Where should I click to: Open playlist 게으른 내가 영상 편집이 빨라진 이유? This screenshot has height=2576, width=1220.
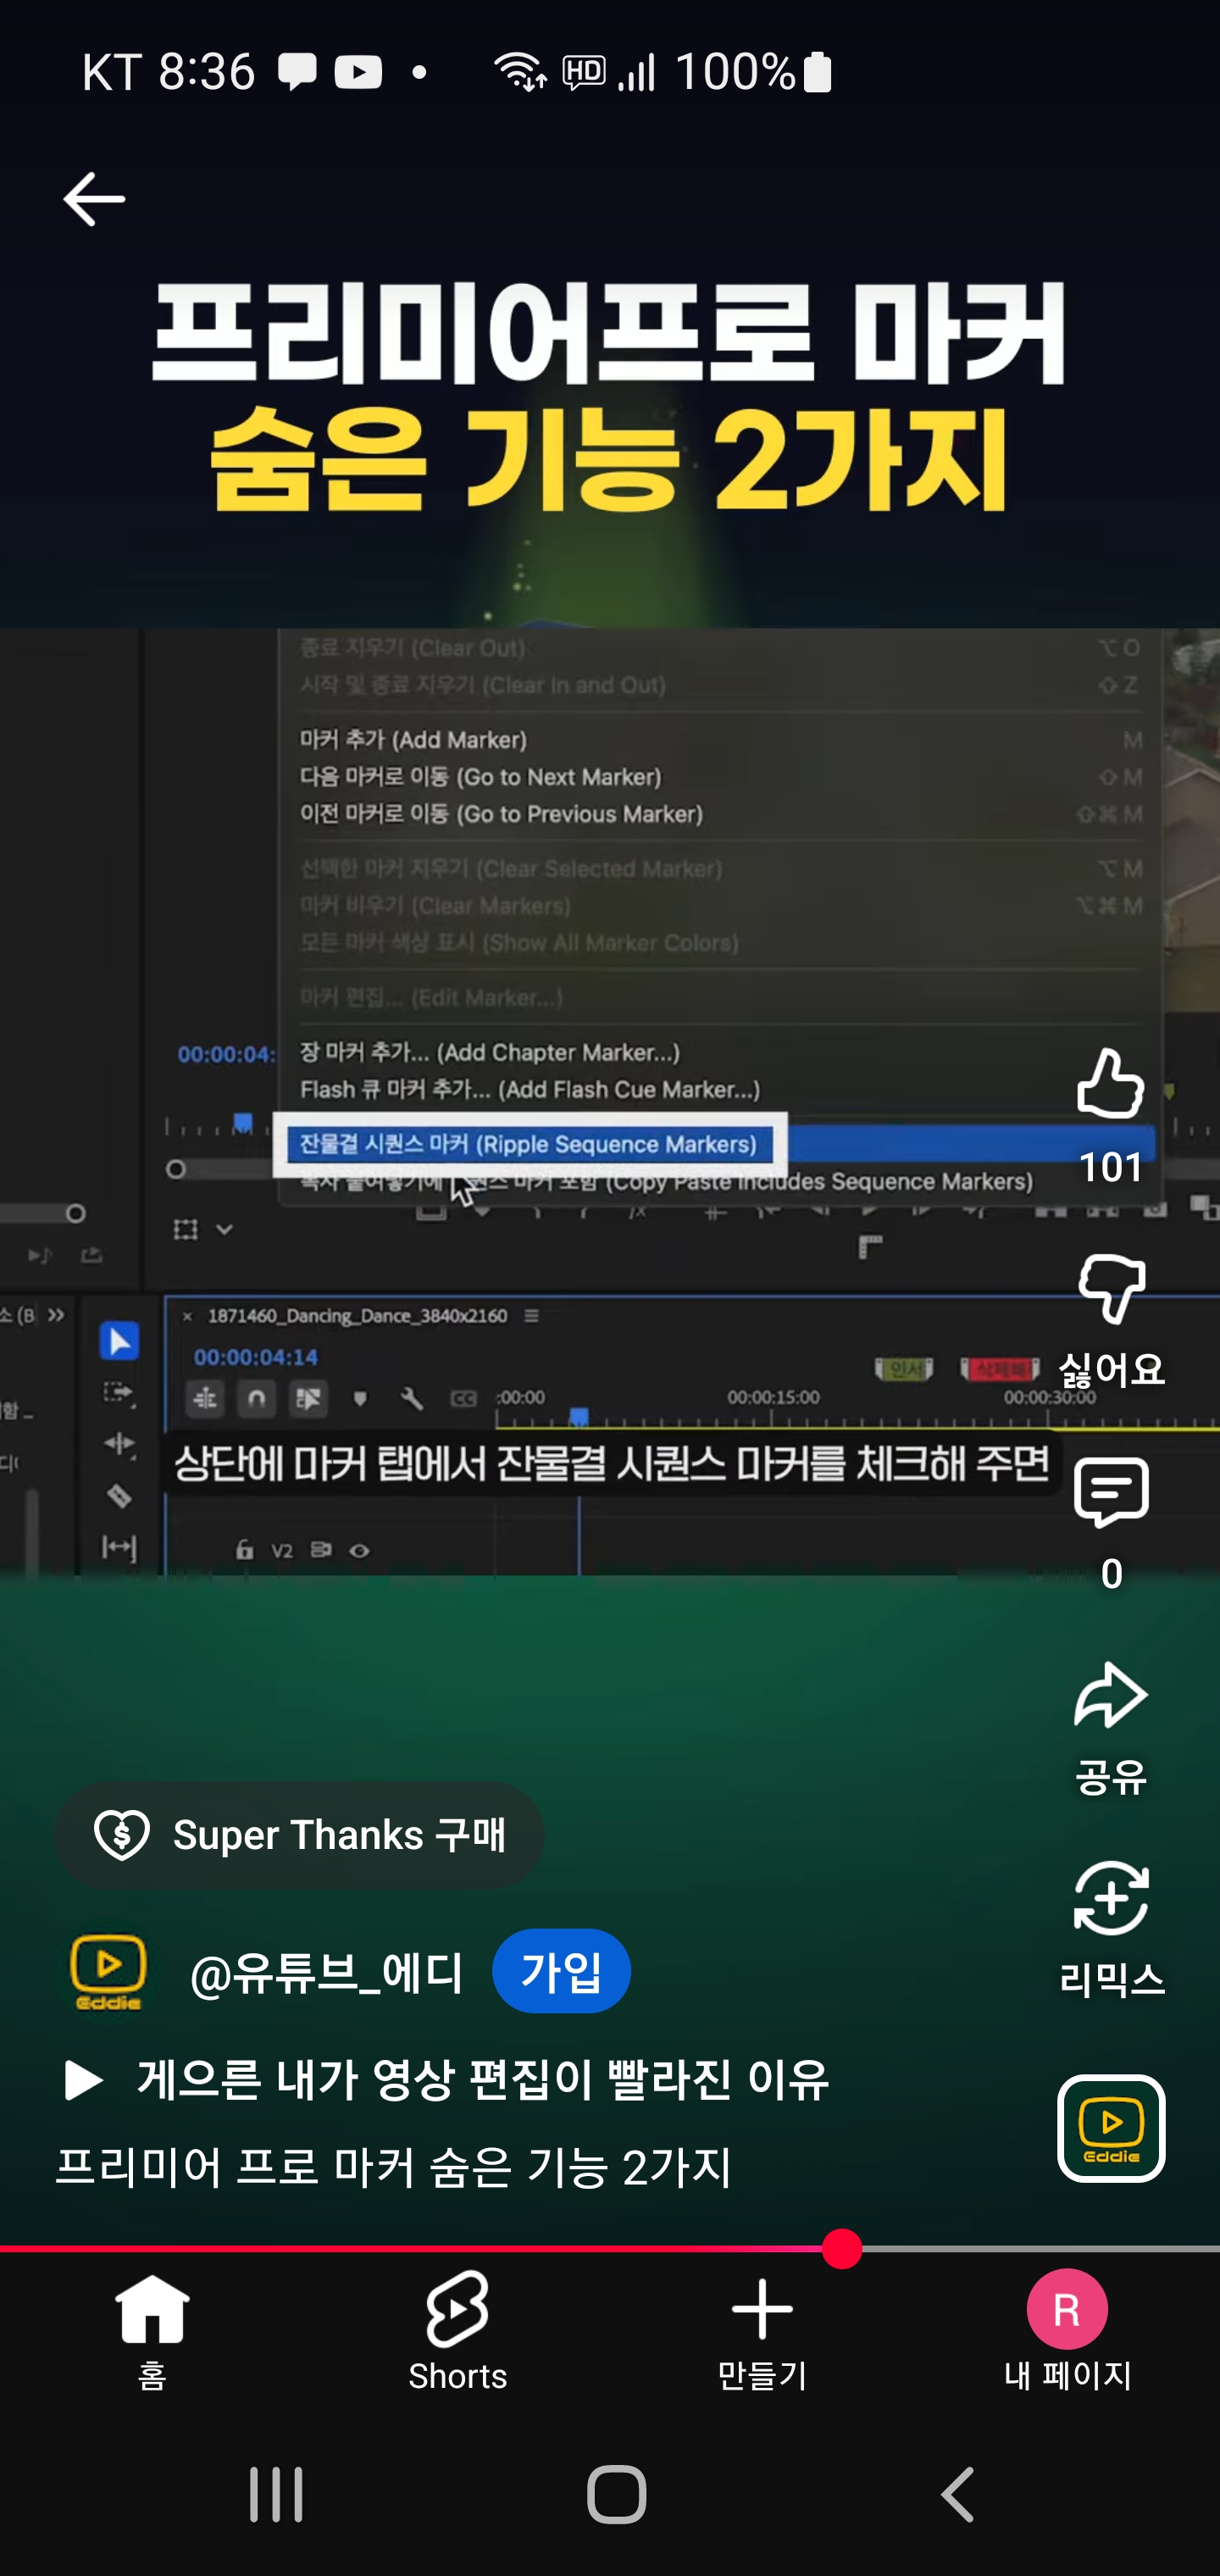[x=446, y=2080]
